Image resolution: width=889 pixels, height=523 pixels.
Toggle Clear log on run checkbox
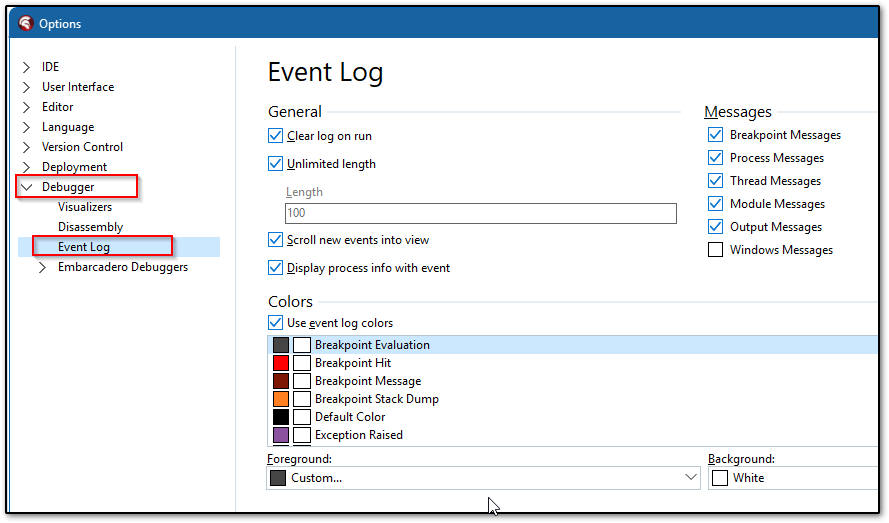coord(276,136)
